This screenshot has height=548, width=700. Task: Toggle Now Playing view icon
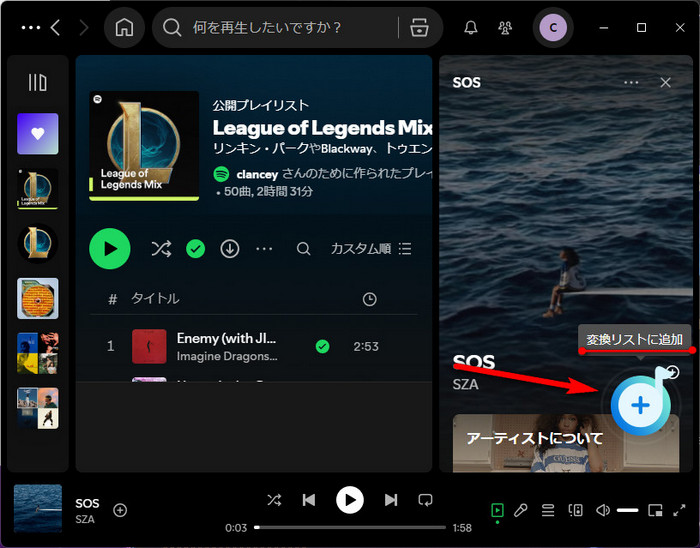click(x=497, y=510)
